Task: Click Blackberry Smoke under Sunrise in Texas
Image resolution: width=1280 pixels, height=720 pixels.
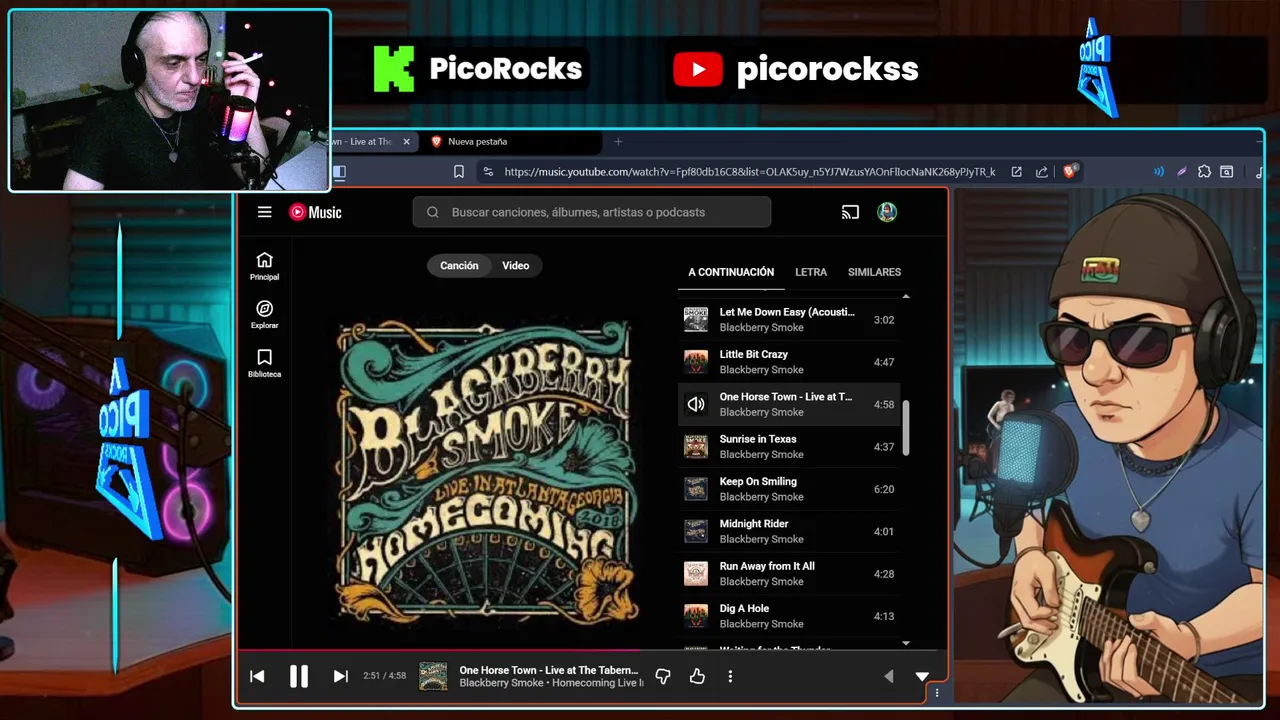Action: [x=762, y=454]
